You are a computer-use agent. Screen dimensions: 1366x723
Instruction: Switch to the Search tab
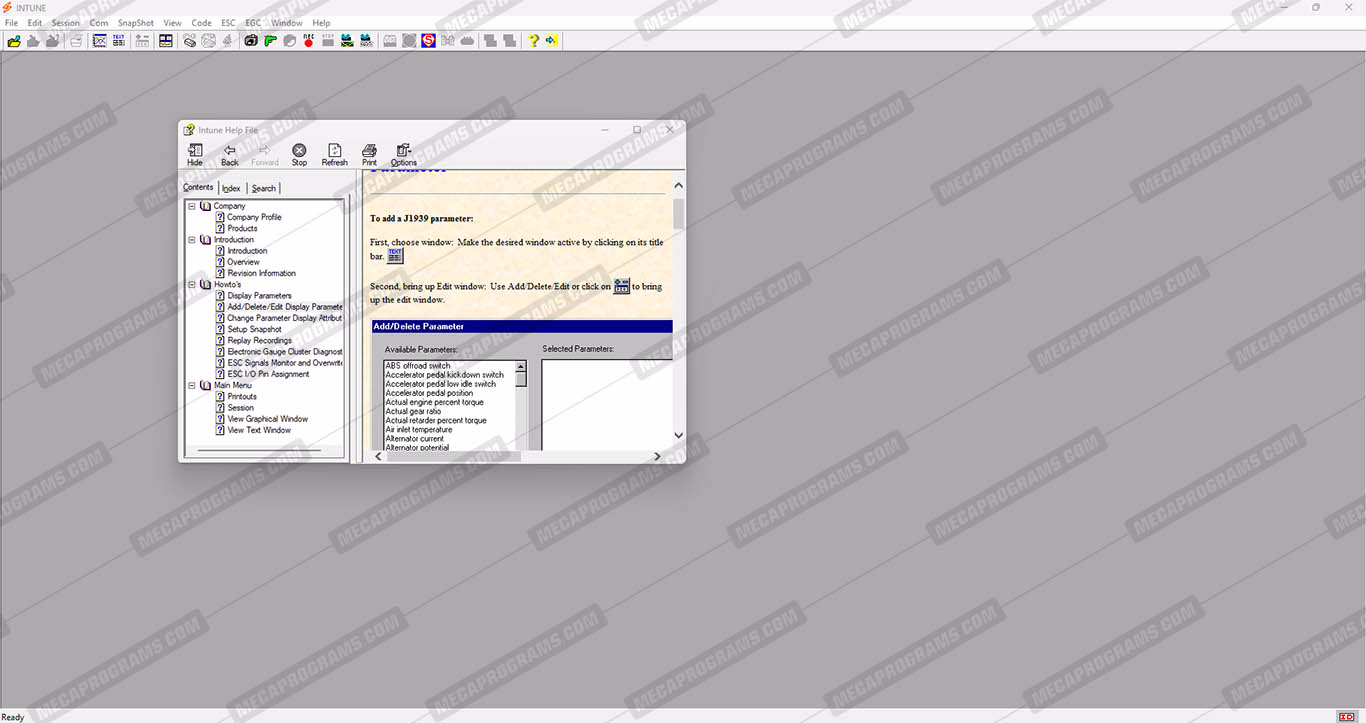point(264,188)
